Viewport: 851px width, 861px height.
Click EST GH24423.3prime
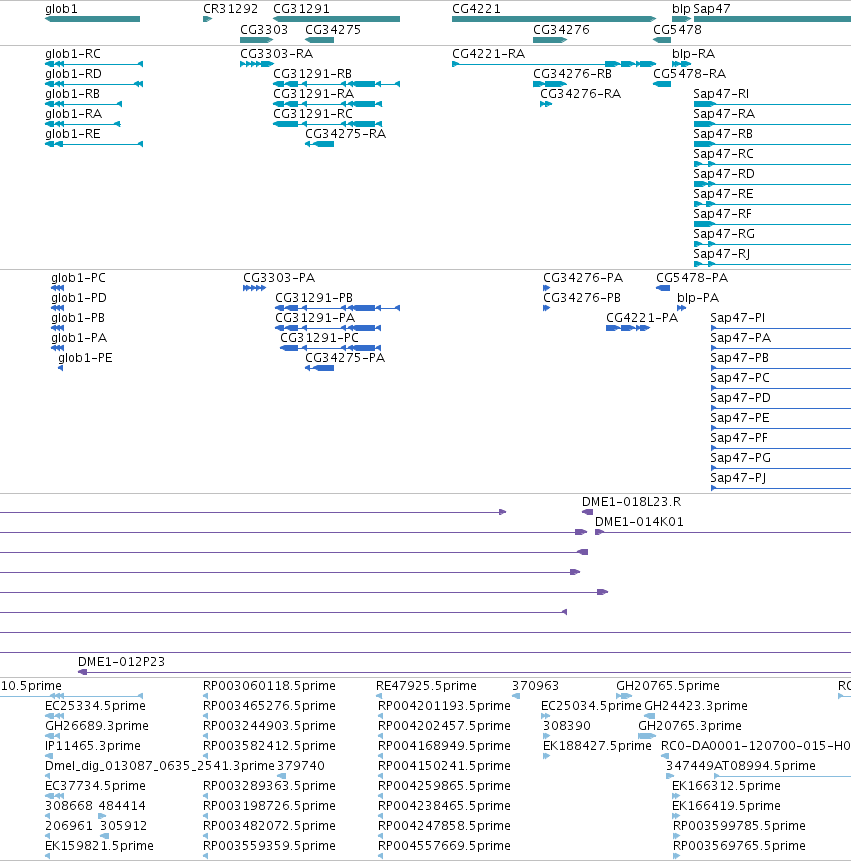[696, 706]
